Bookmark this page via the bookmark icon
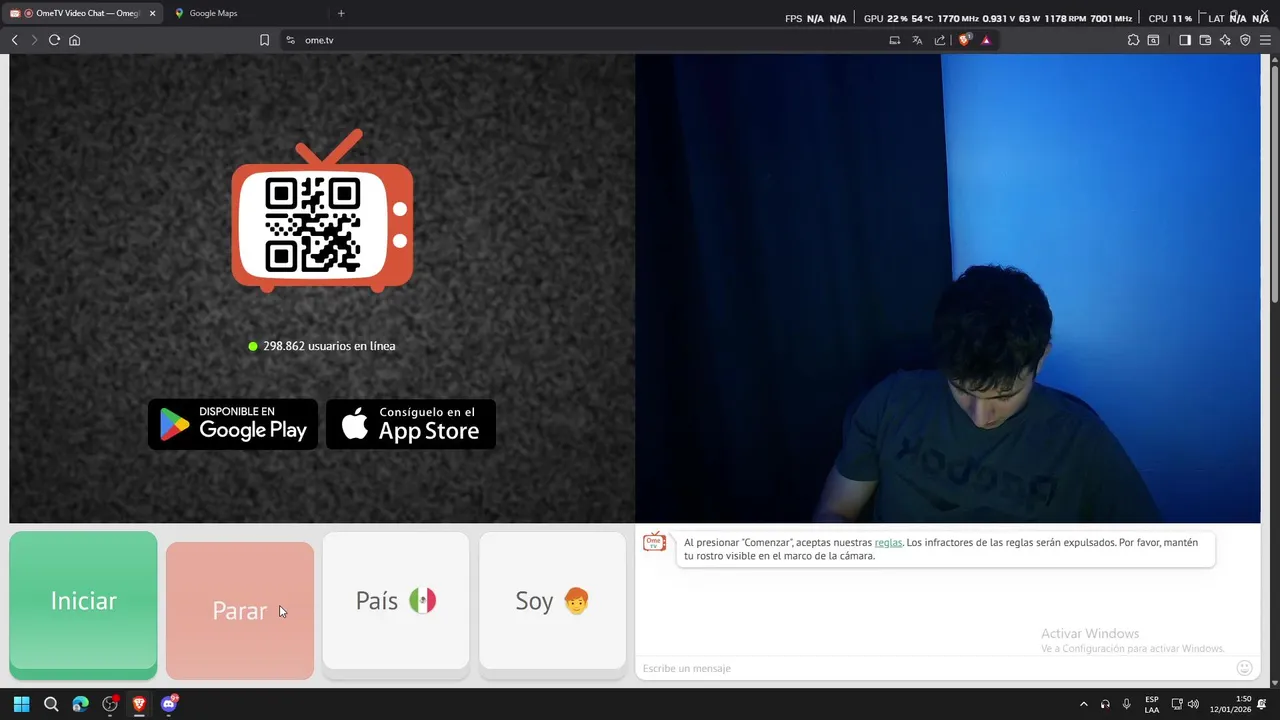 [x=264, y=40]
